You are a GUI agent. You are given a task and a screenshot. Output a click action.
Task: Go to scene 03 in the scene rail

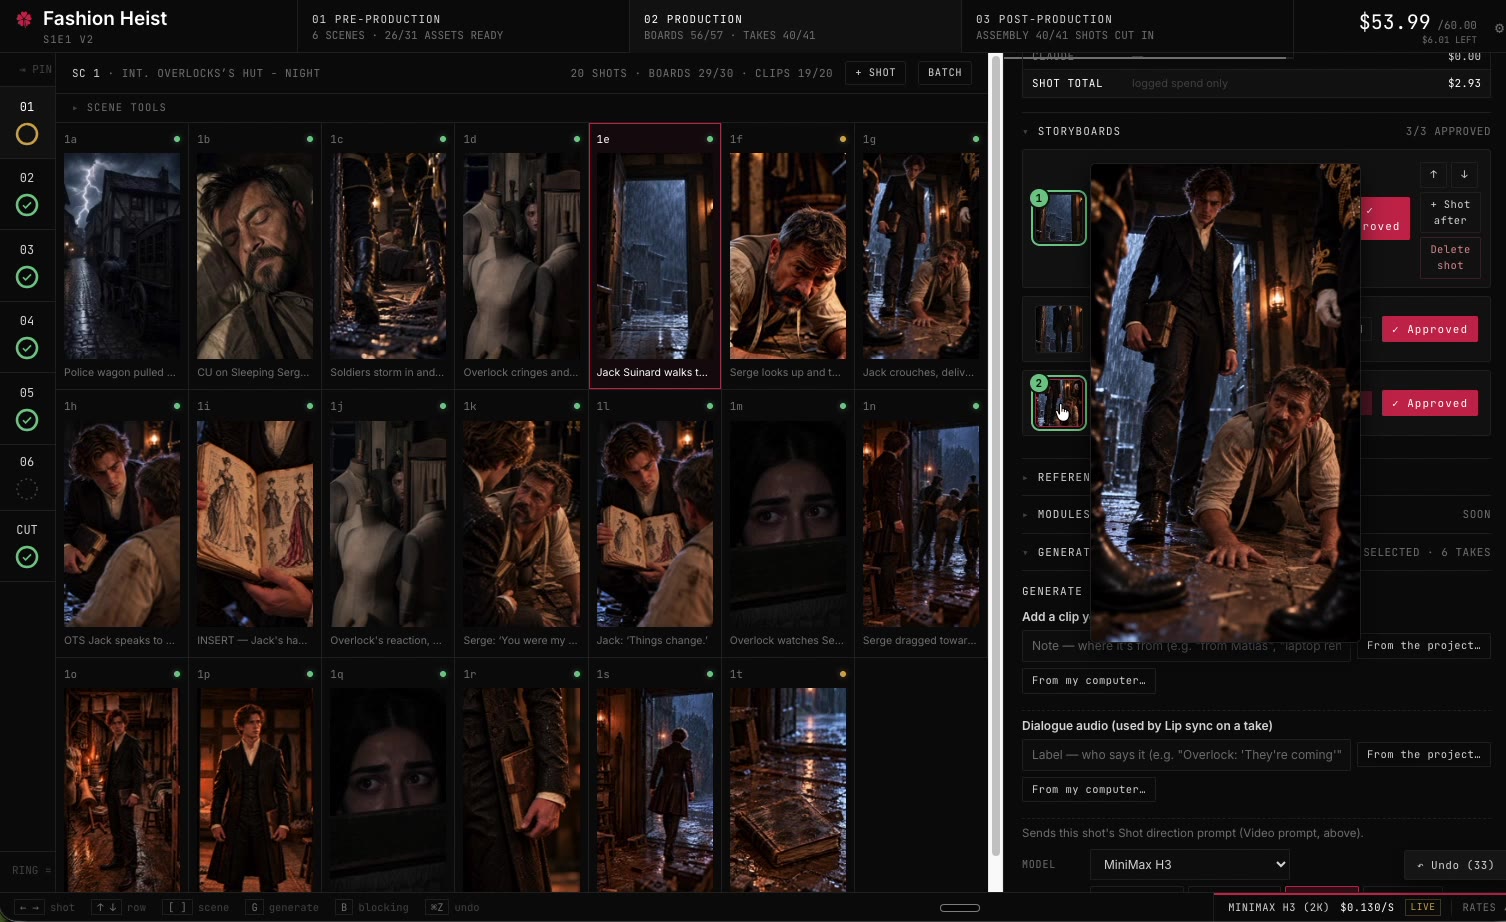point(27,265)
